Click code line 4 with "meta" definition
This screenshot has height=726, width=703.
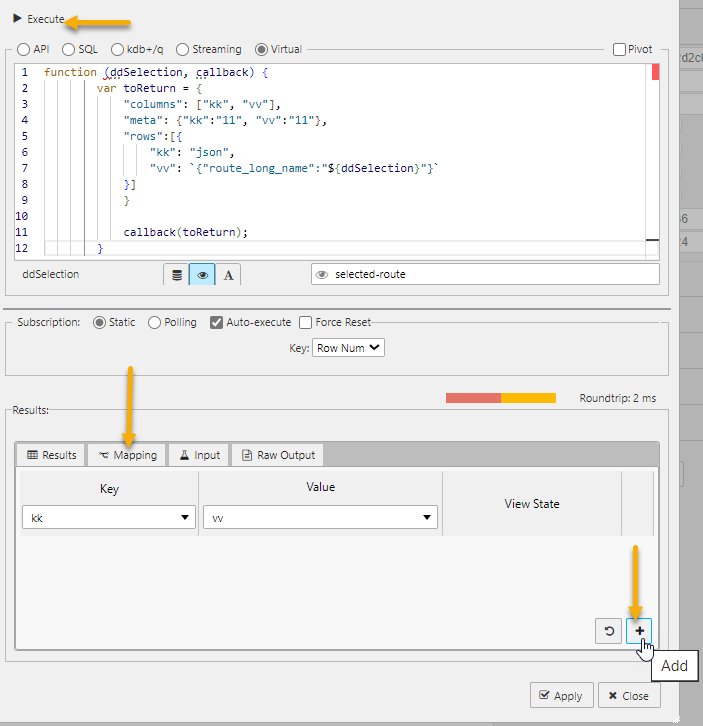(225, 120)
